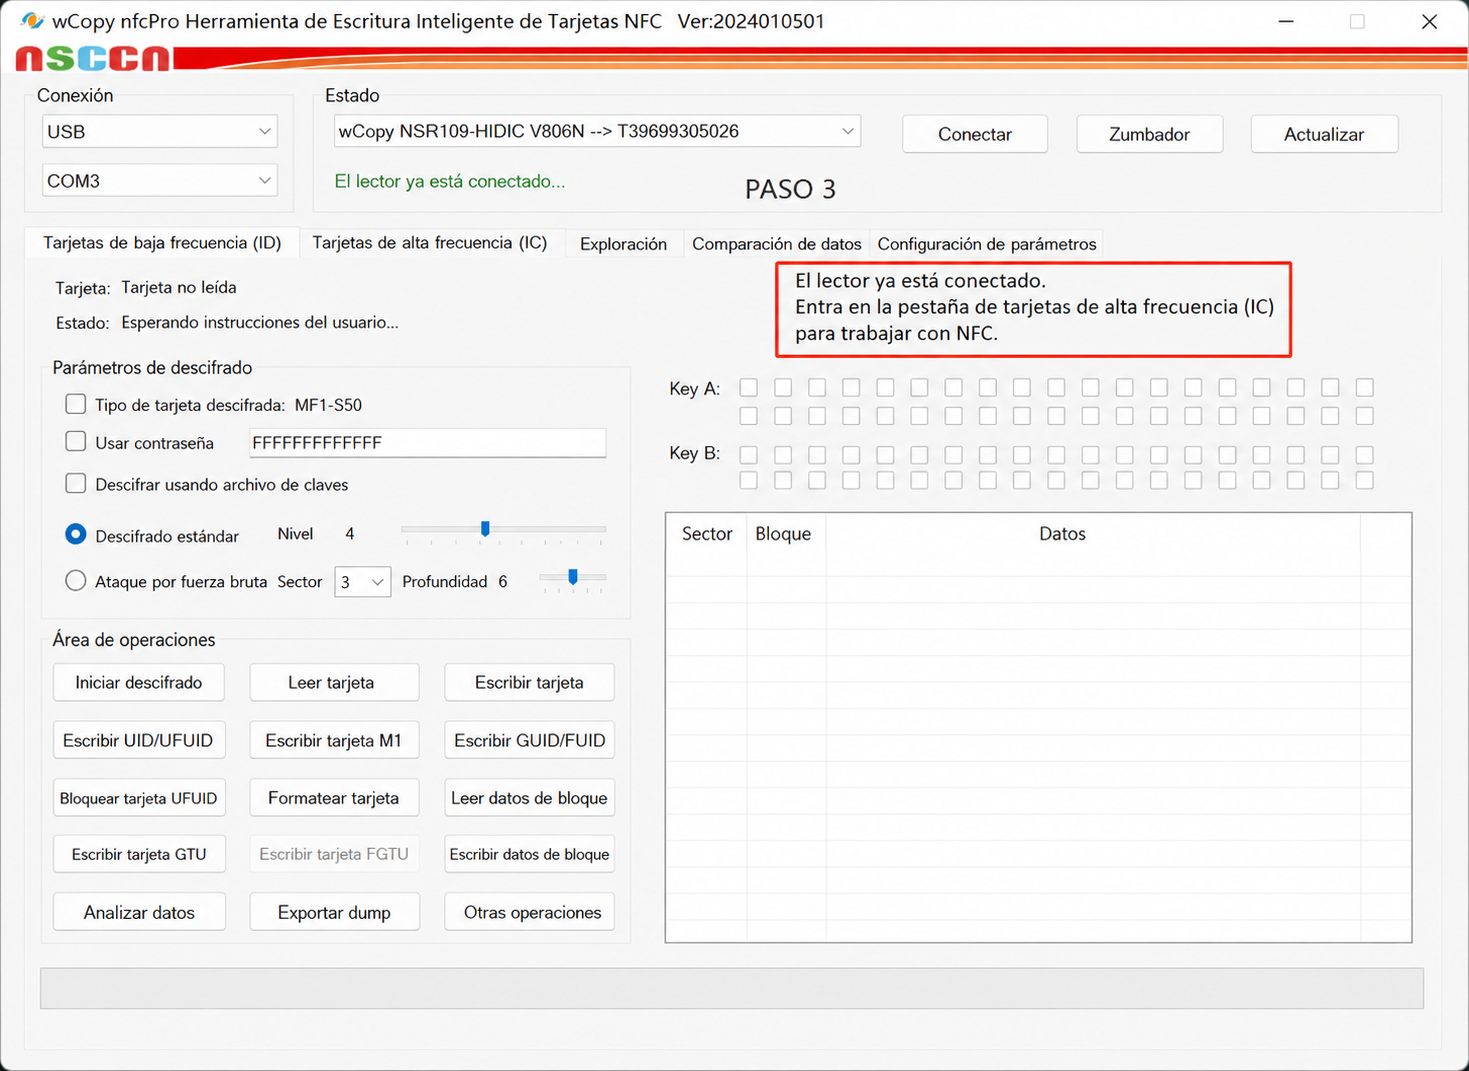Click the Bloque column header
The height and width of the screenshot is (1071, 1469).
(784, 534)
